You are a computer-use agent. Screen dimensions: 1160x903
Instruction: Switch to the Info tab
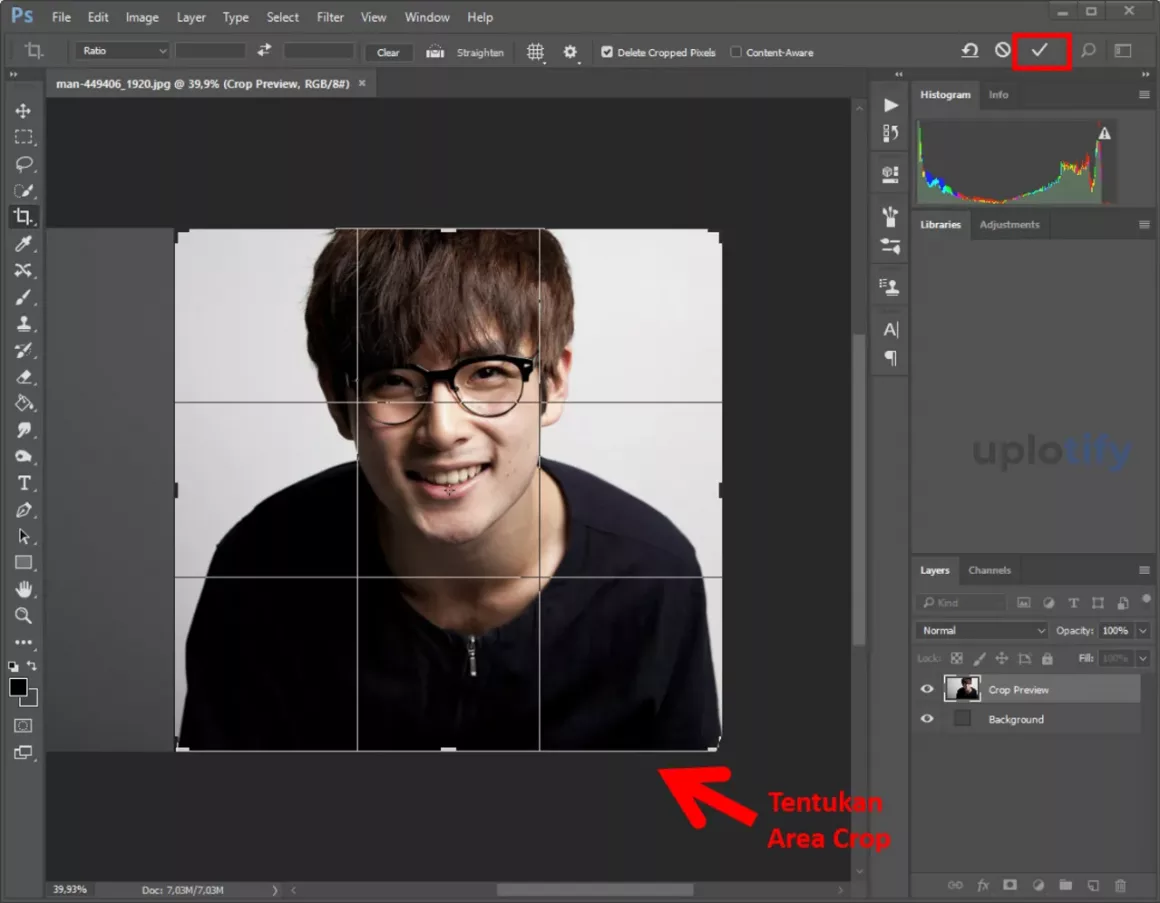pyautogui.click(x=998, y=95)
